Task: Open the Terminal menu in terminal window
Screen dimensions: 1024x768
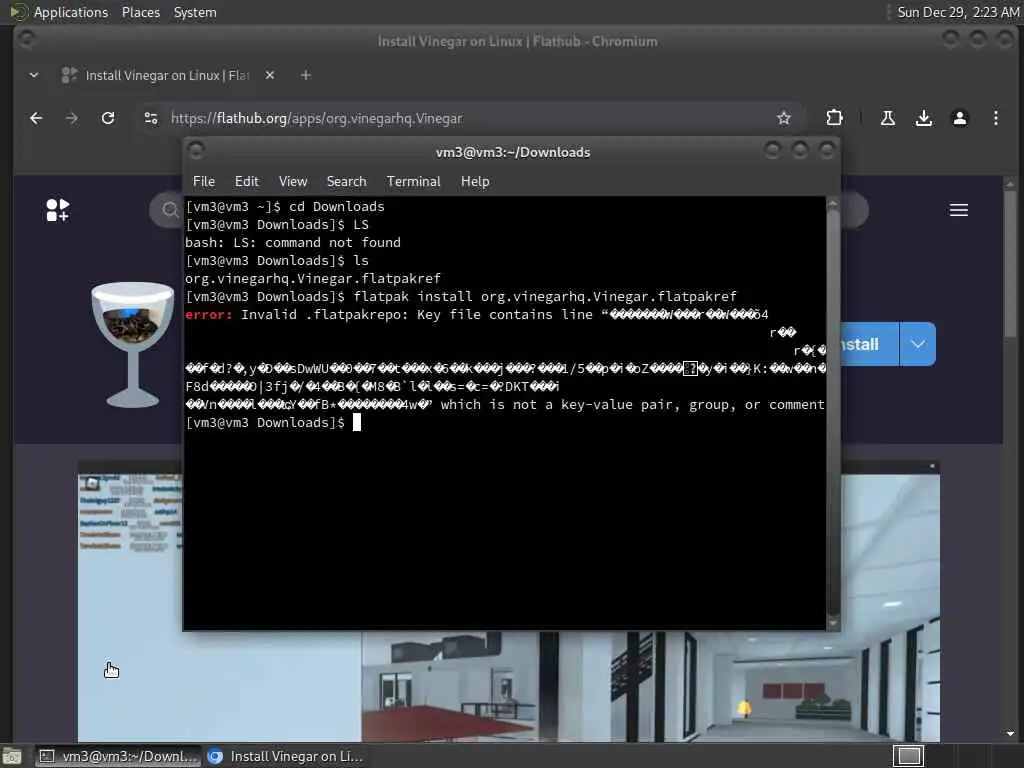Action: pos(413,182)
